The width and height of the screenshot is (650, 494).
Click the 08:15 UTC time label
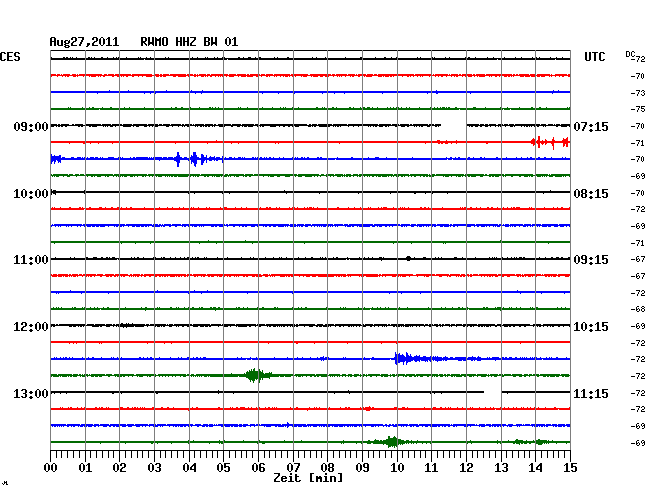[591, 194]
